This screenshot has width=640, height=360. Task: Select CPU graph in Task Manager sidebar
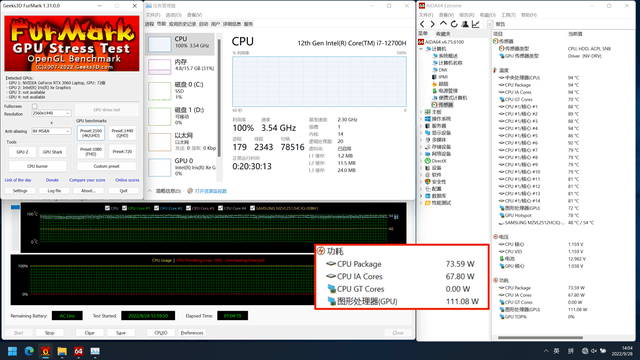pos(180,44)
